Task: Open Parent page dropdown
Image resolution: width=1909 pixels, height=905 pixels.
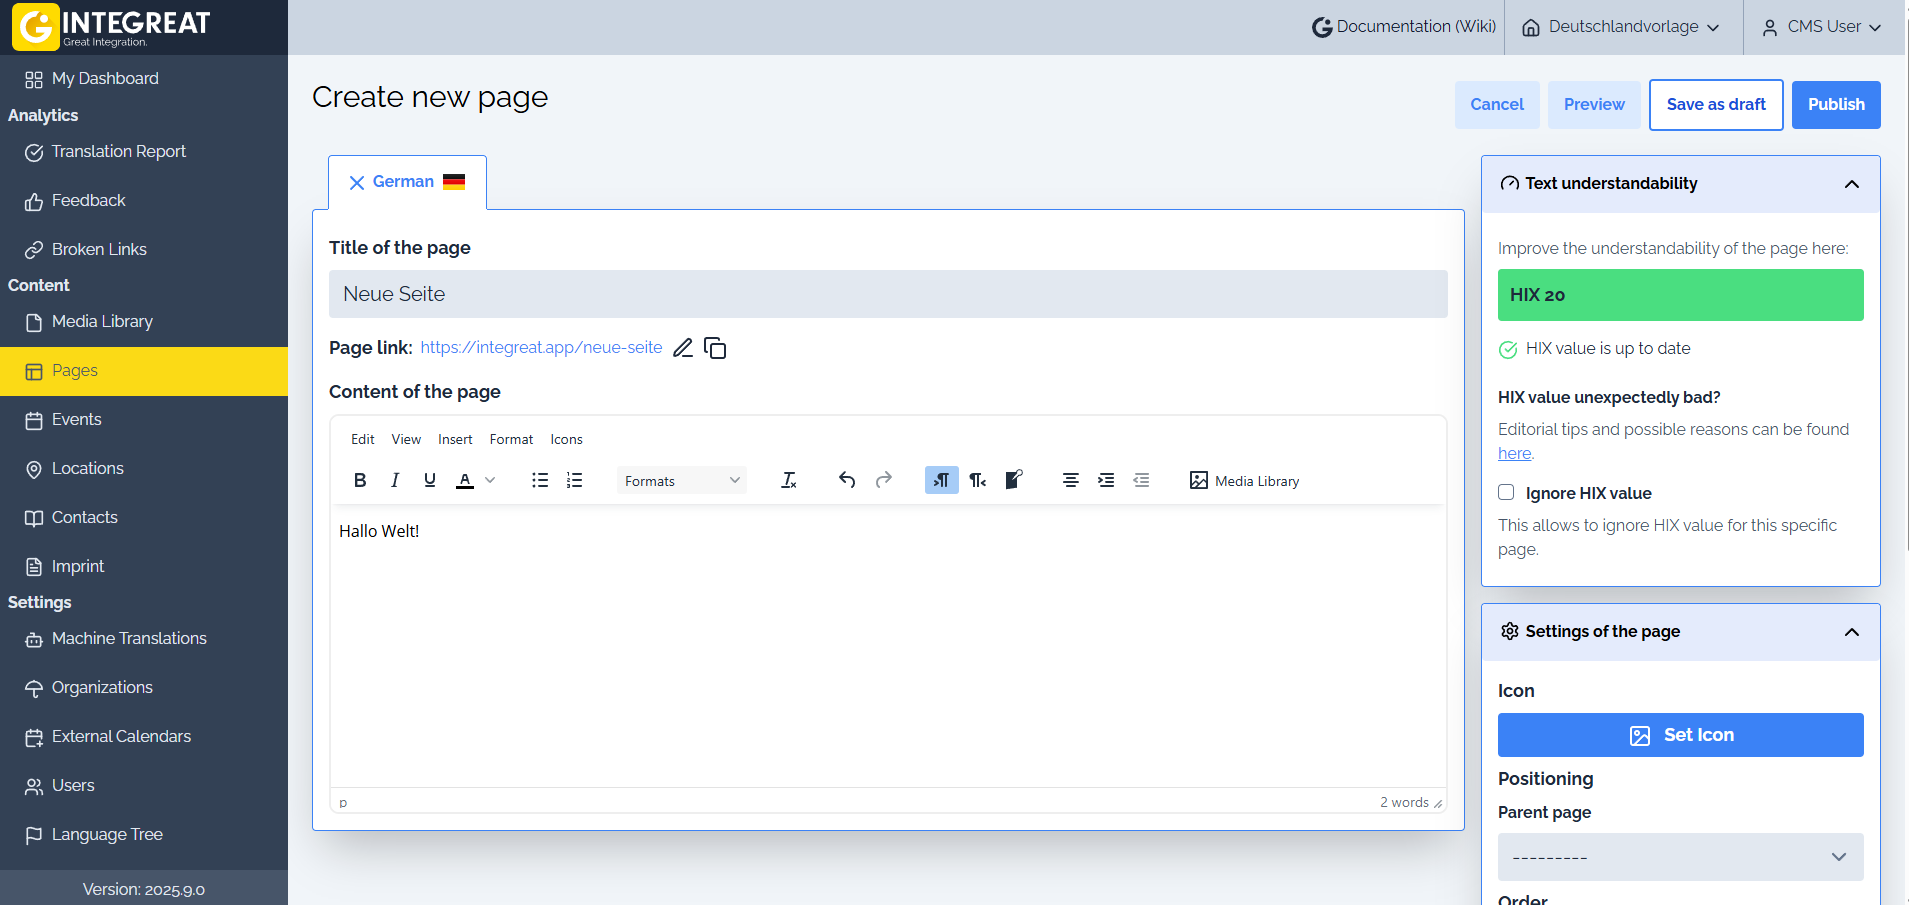Action: pyautogui.click(x=1681, y=857)
